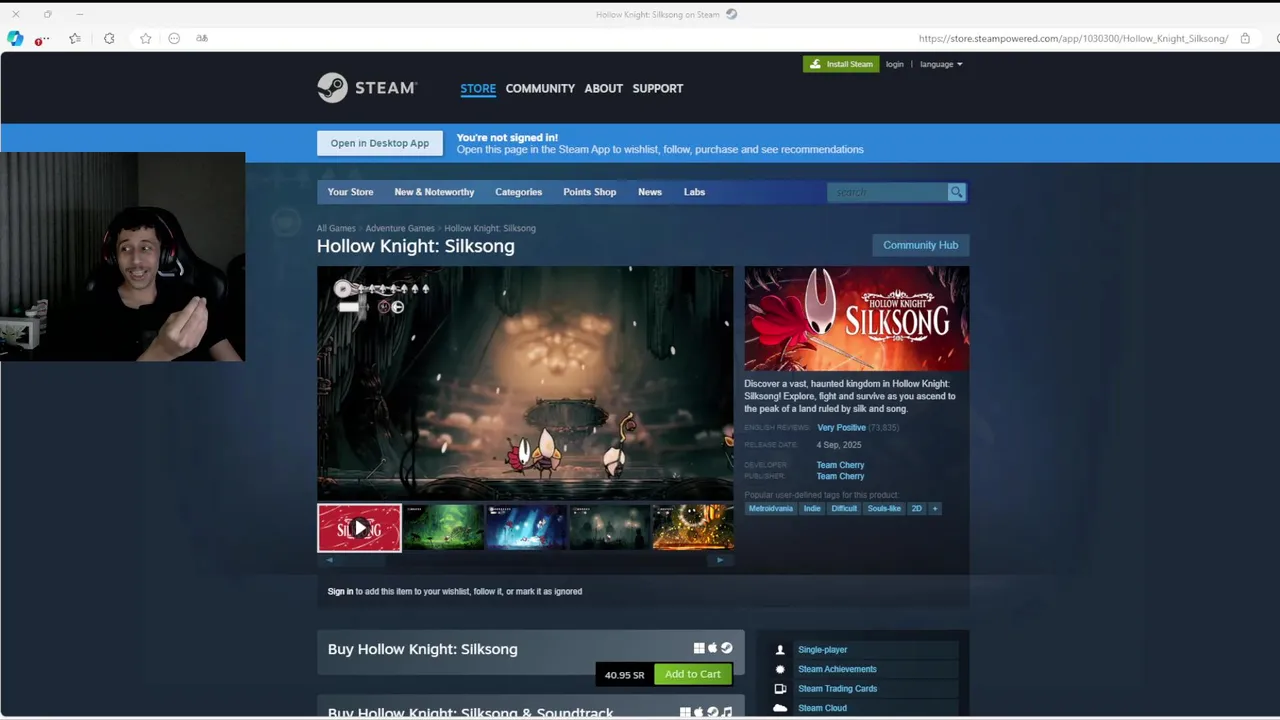Click the Team Cherry publisher link

pyautogui.click(x=840, y=476)
